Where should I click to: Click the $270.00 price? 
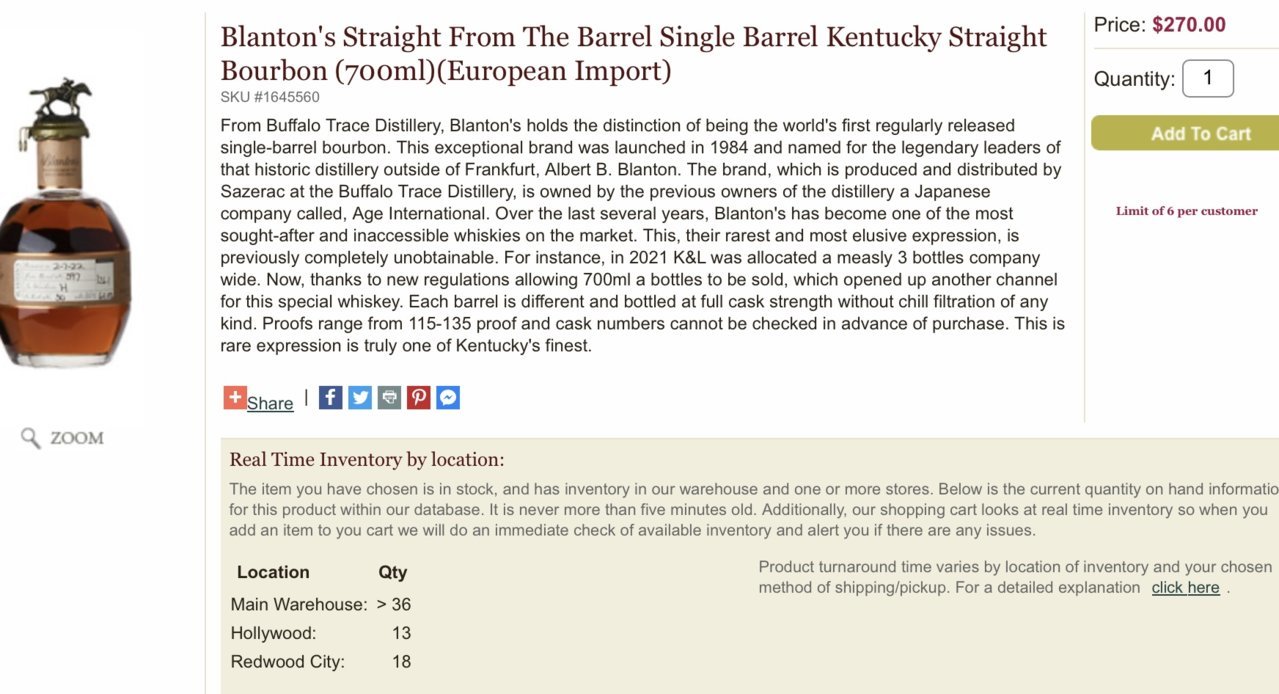pyautogui.click(x=1189, y=25)
